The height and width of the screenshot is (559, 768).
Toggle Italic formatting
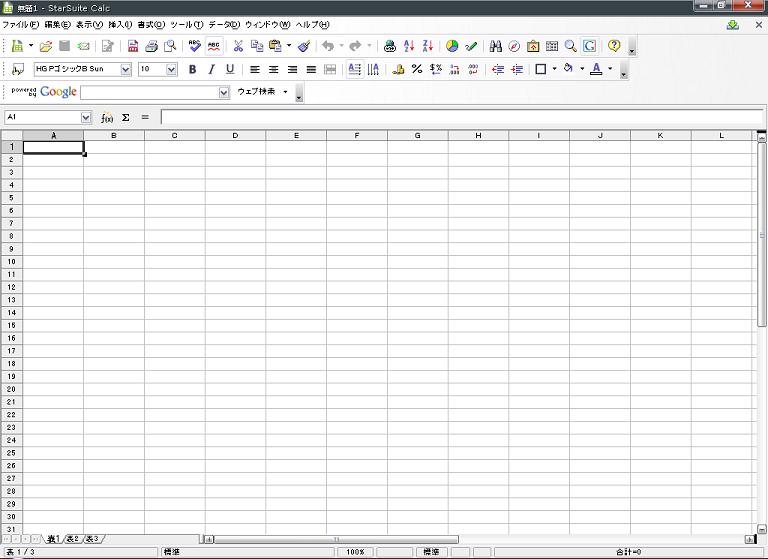(211, 70)
